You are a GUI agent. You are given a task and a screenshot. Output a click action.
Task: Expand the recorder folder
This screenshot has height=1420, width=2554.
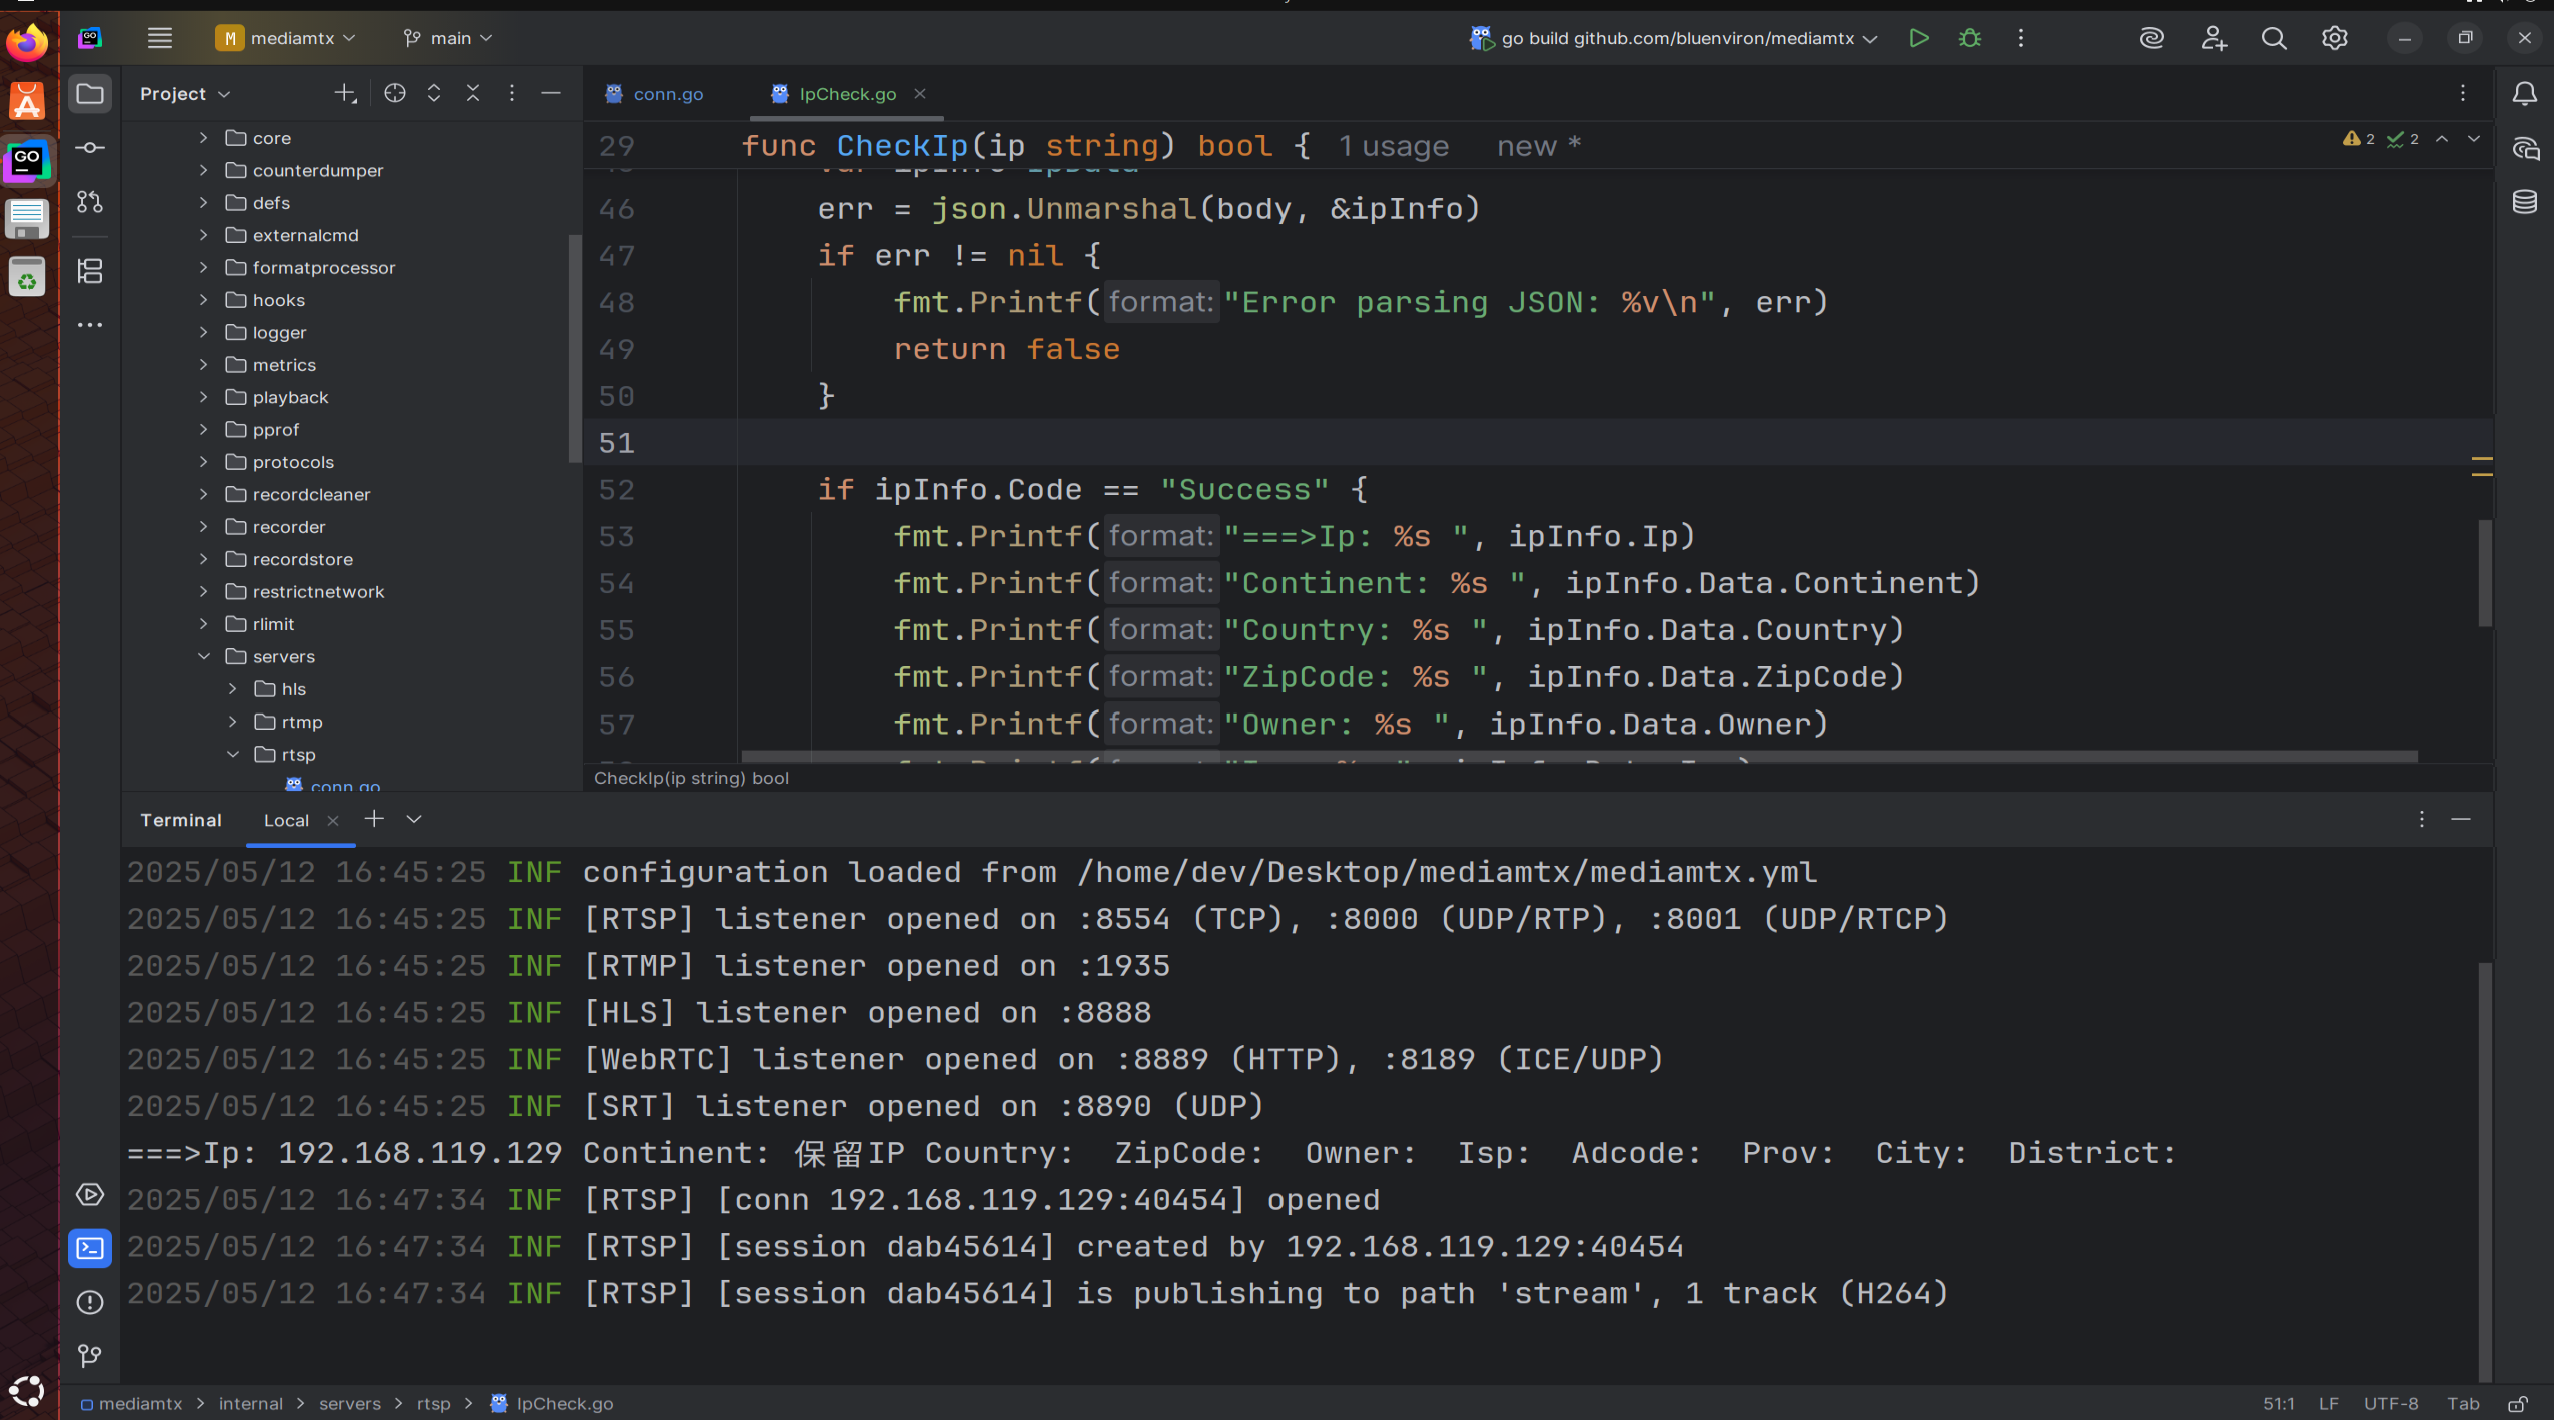point(204,527)
